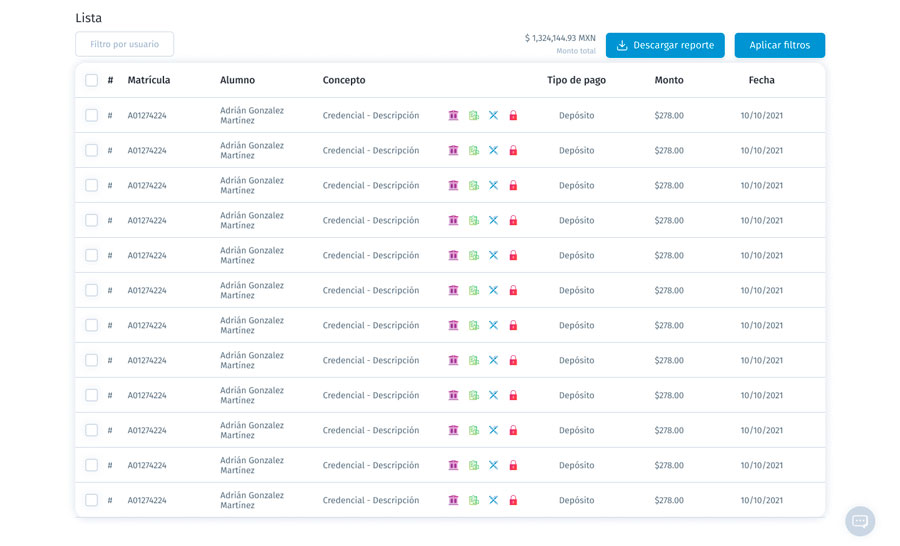Click green clipboard icon in ninth table row
Screen dimensions: 900x546
click(474, 396)
